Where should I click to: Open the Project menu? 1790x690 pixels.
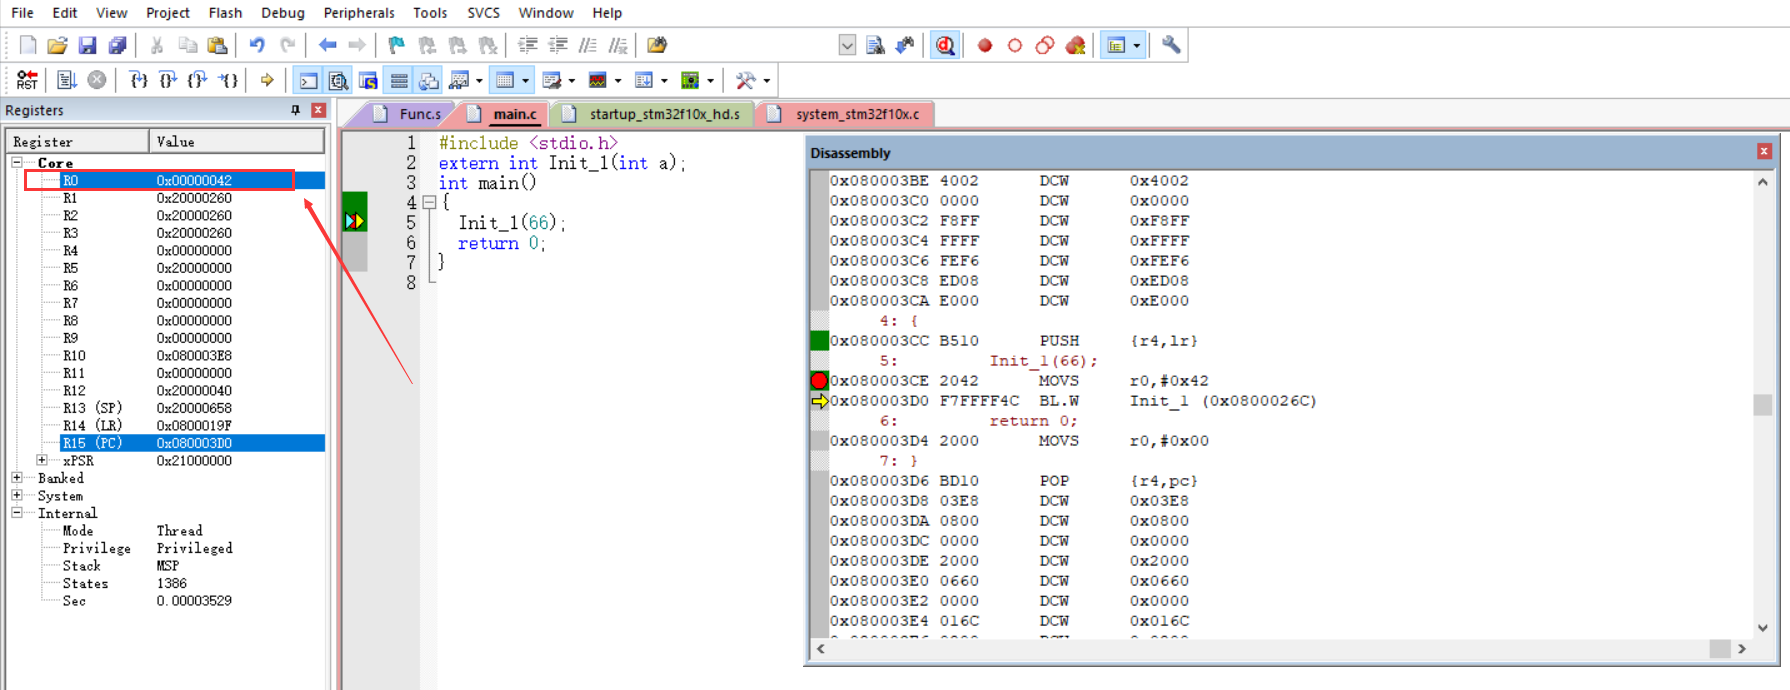tap(168, 13)
